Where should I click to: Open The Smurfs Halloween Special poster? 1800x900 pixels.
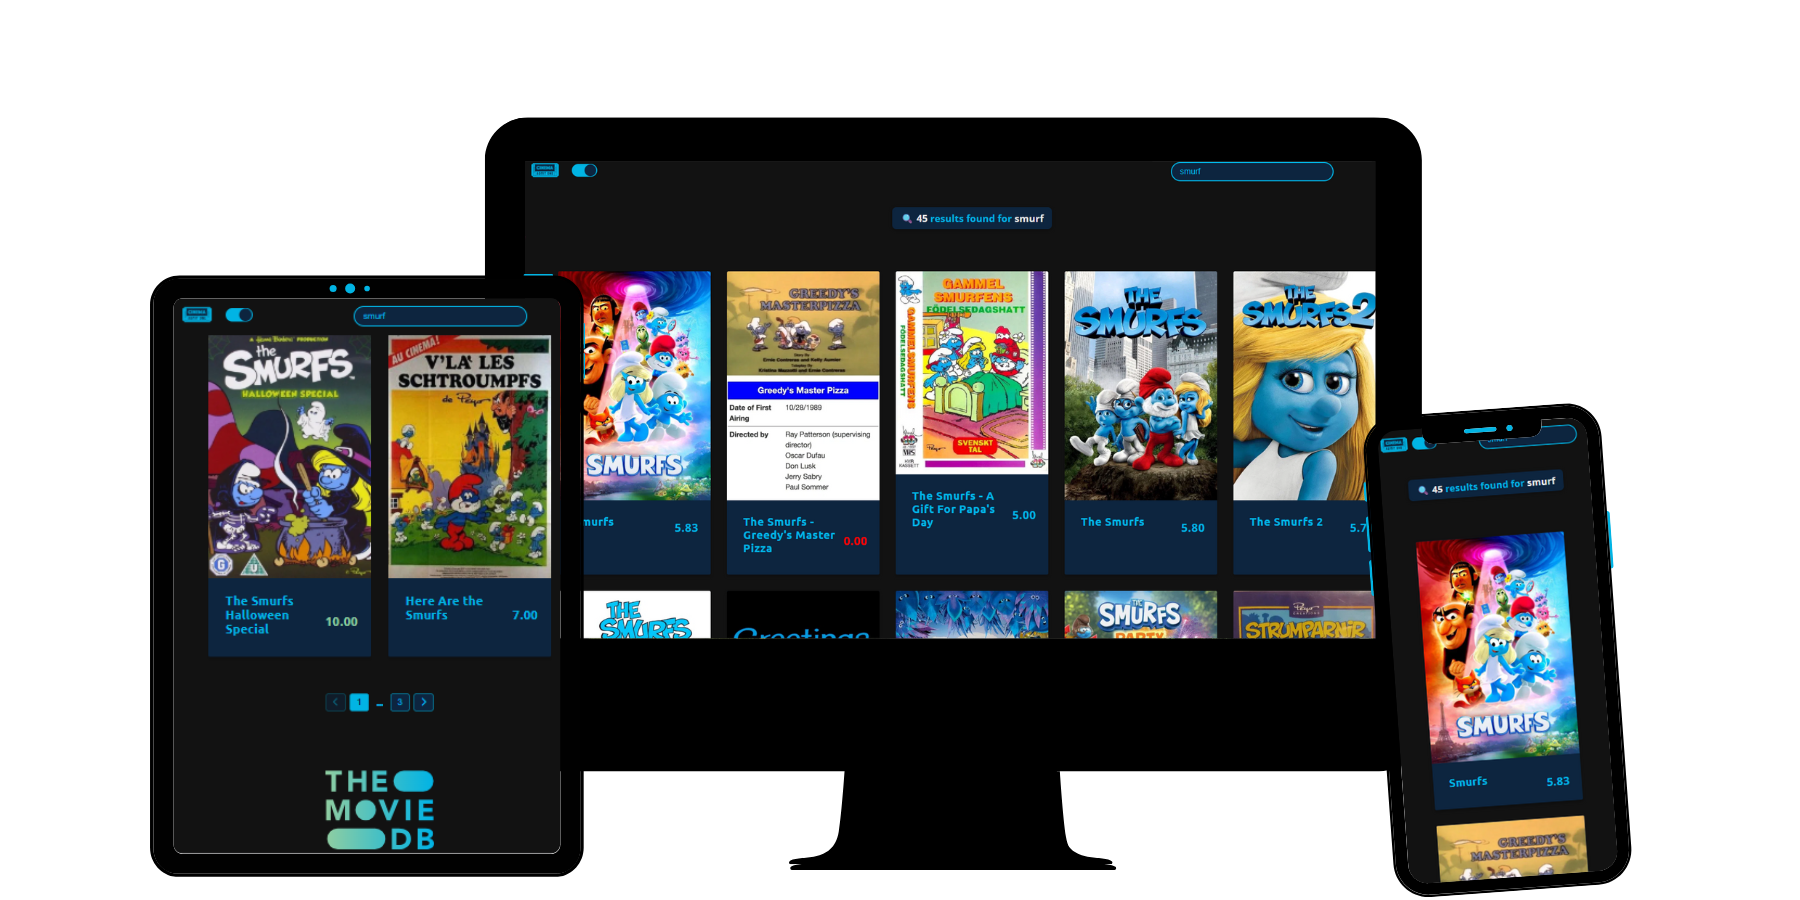click(x=289, y=457)
